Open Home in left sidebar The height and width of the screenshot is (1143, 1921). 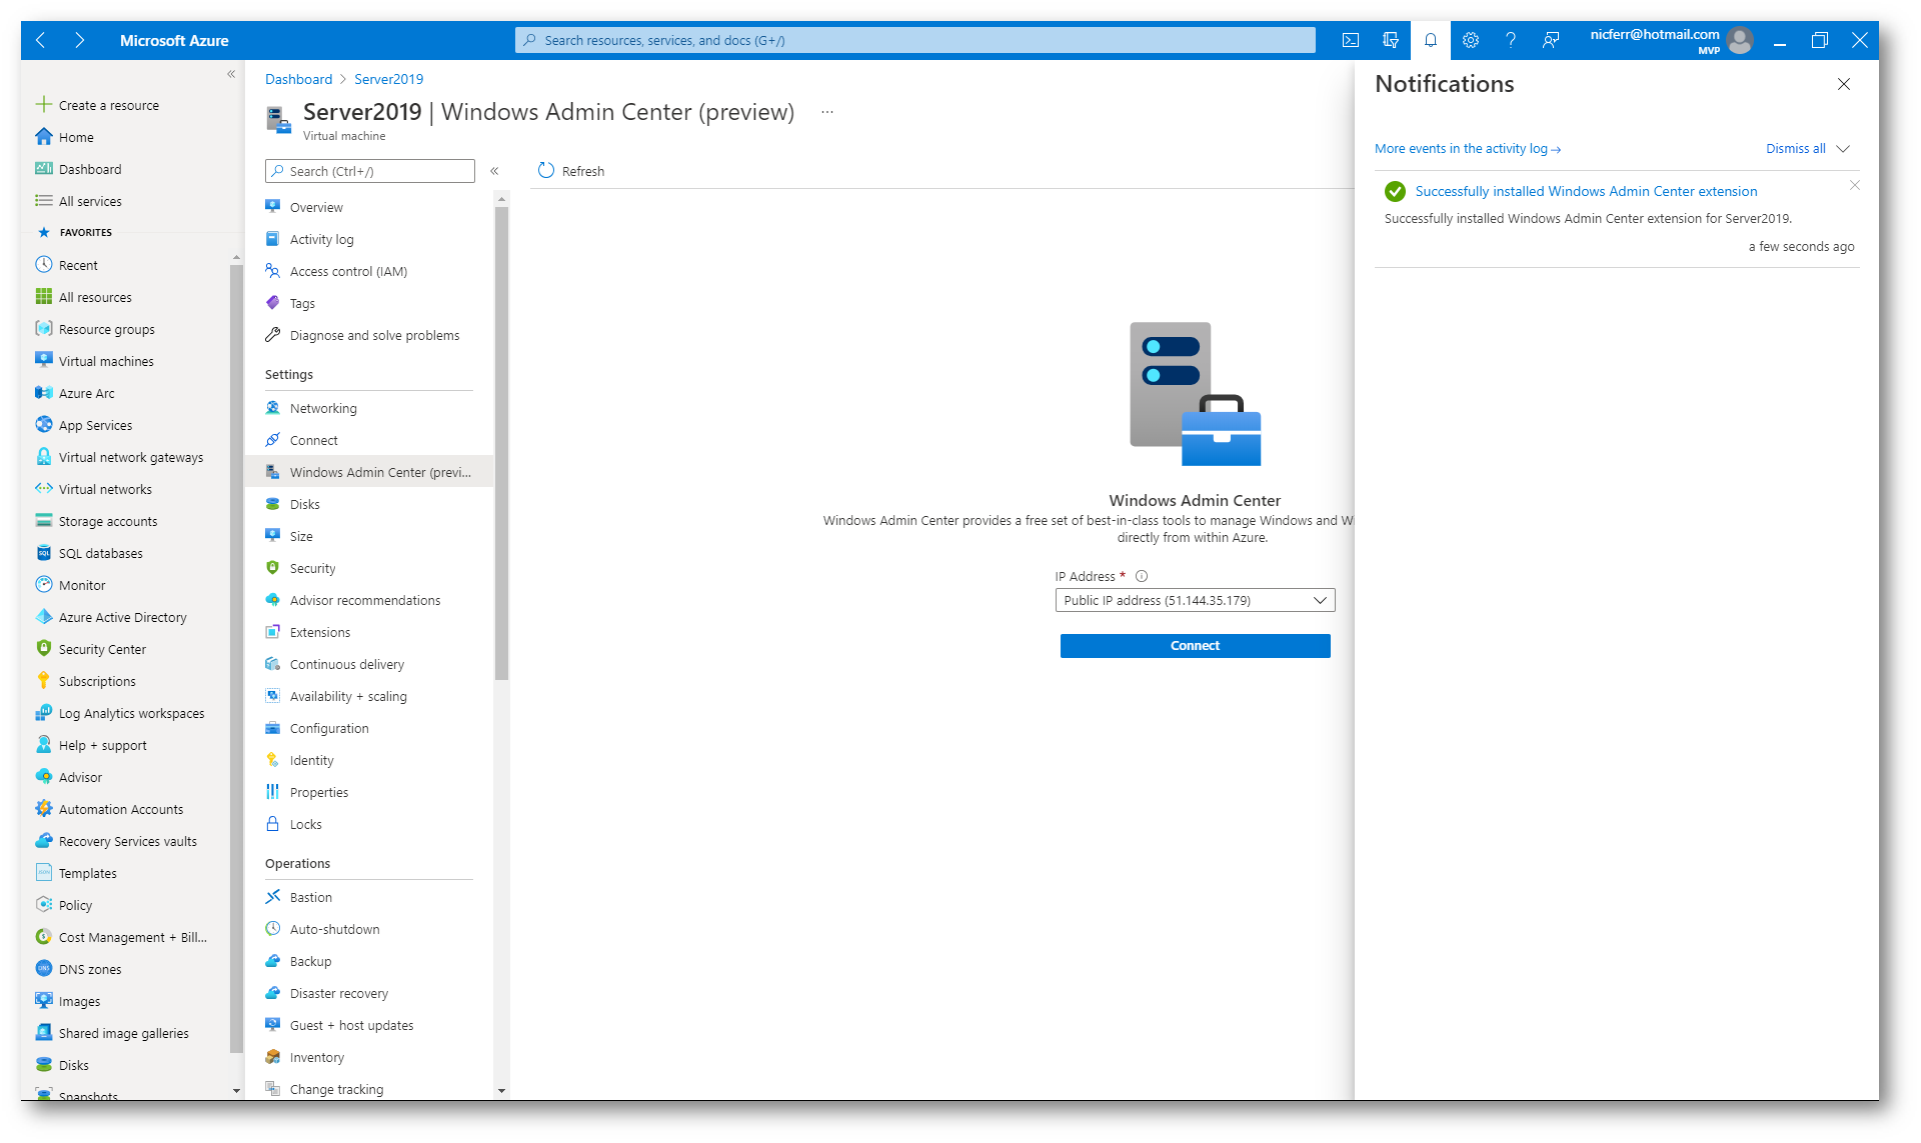(76, 137)
